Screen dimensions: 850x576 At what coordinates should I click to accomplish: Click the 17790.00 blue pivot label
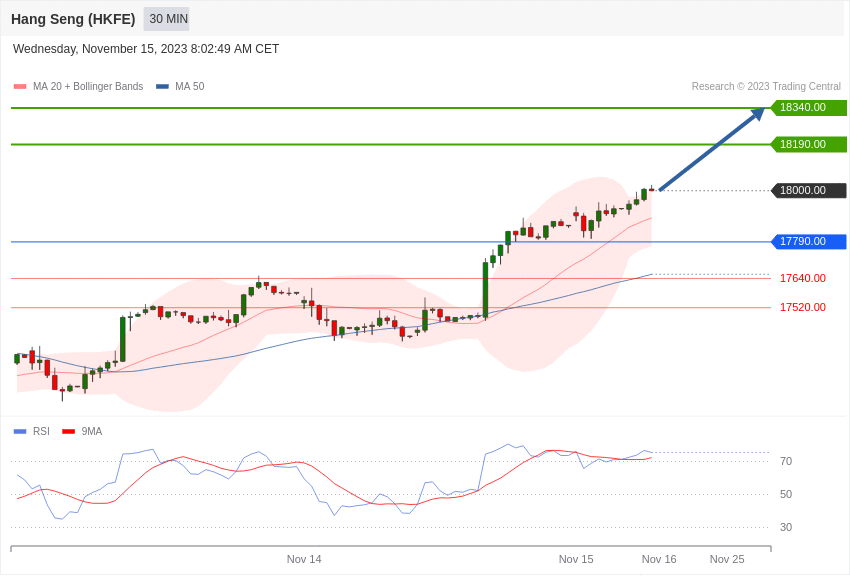[x=809, y=241]
